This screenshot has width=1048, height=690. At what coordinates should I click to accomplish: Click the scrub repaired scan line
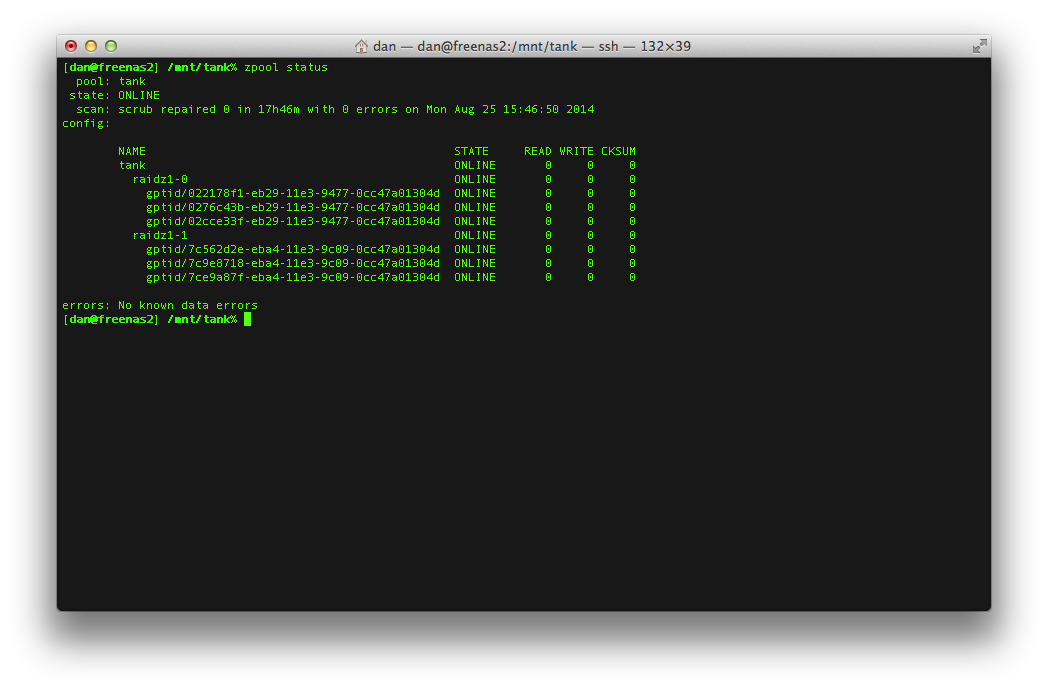(x=335, y=110)
